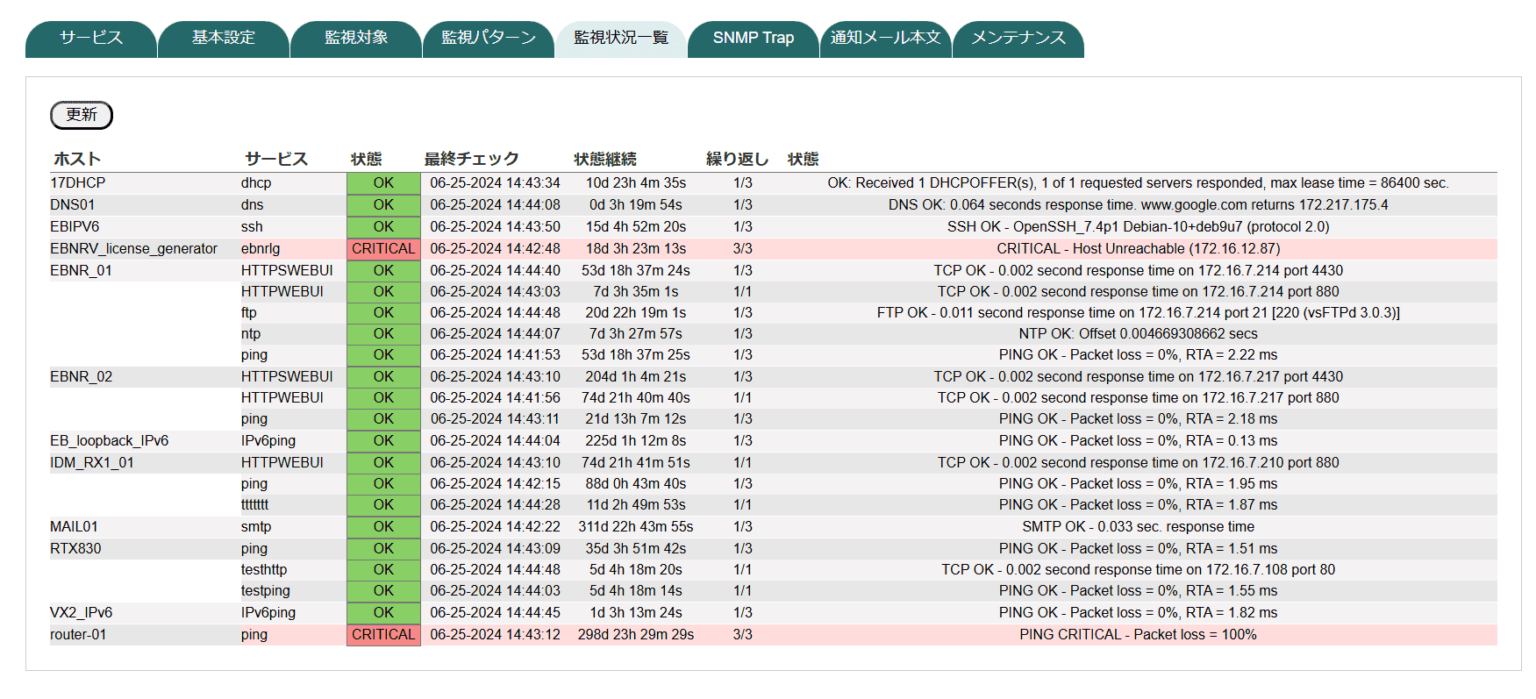Viewport: 1536px width, 699px height.
Task: Switch to the 基本設定 tab
Action: click(223, 38)
